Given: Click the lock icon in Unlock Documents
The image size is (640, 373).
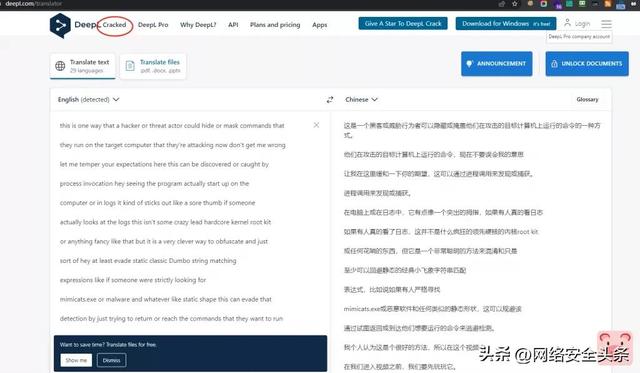Looking at the screenshot, I should tap(554, 64).
